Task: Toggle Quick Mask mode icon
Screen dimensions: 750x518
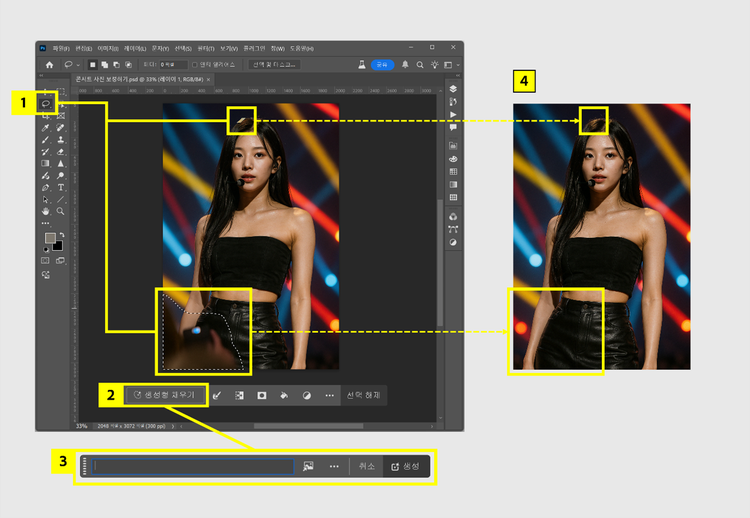Action: [x=45, y=261]
